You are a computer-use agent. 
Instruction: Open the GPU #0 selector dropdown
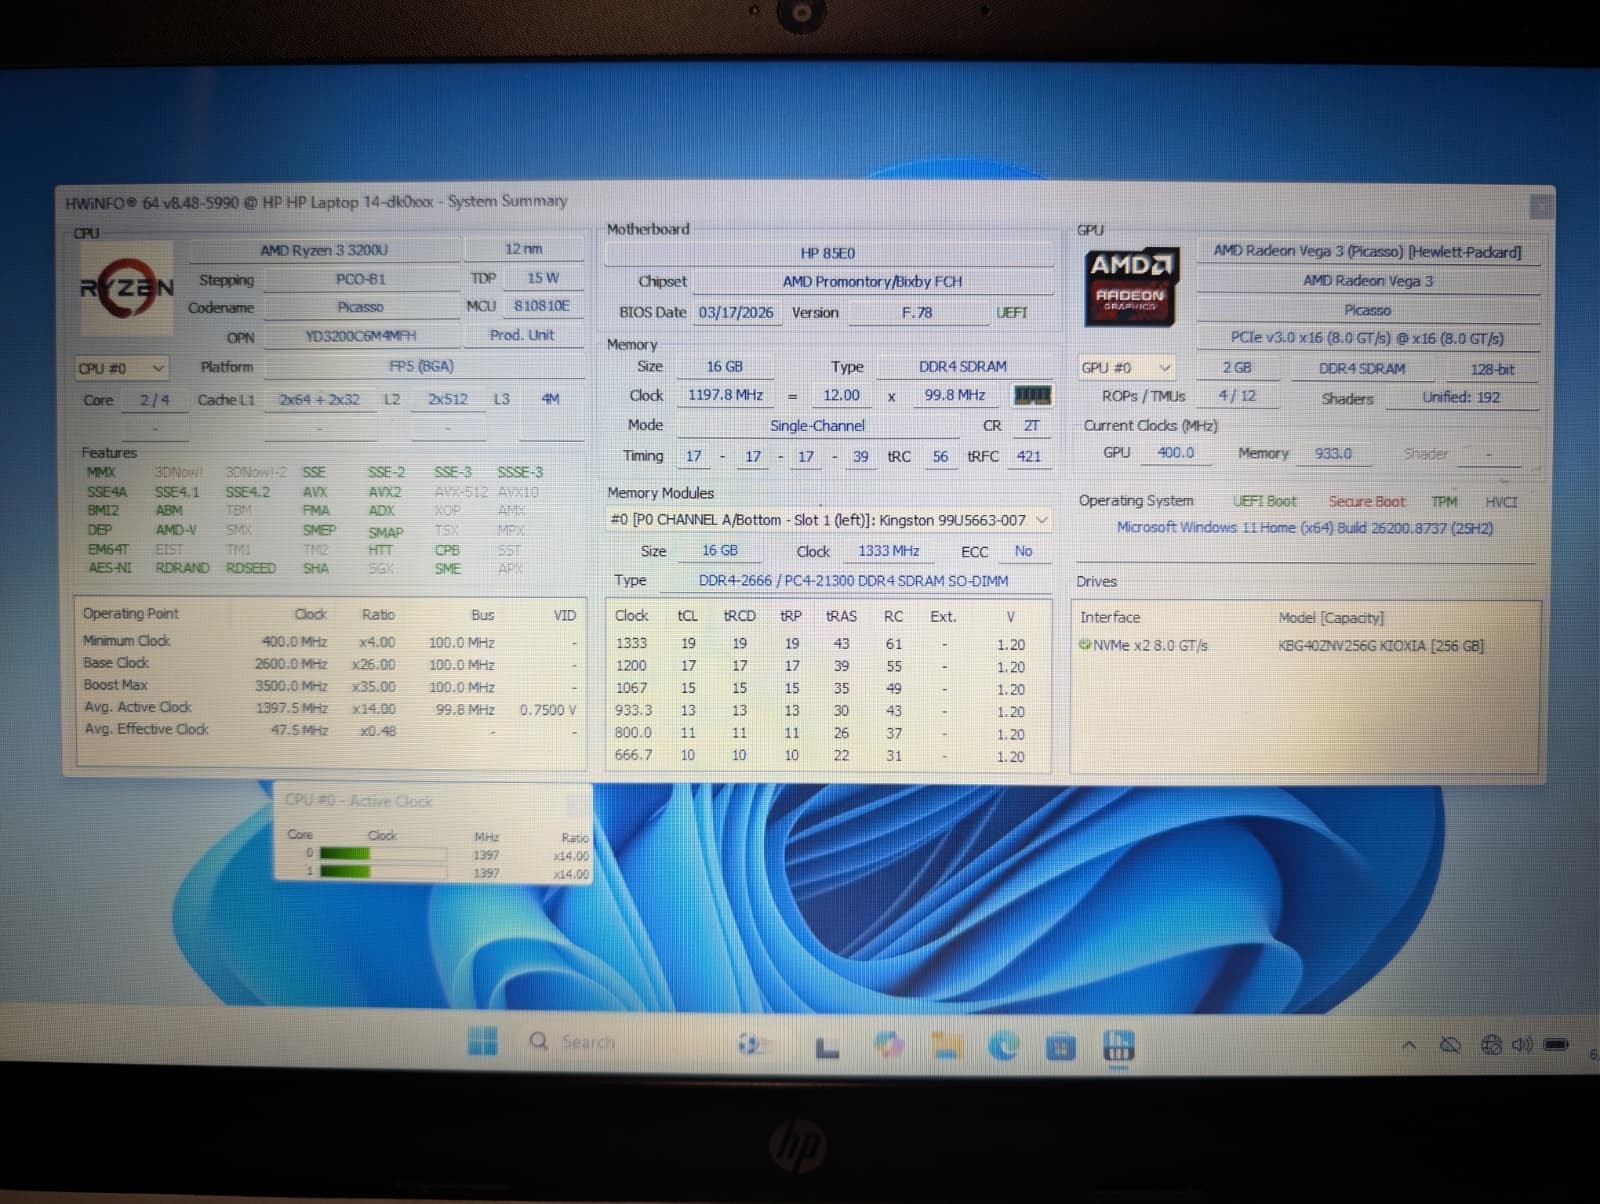point(1127,368)
